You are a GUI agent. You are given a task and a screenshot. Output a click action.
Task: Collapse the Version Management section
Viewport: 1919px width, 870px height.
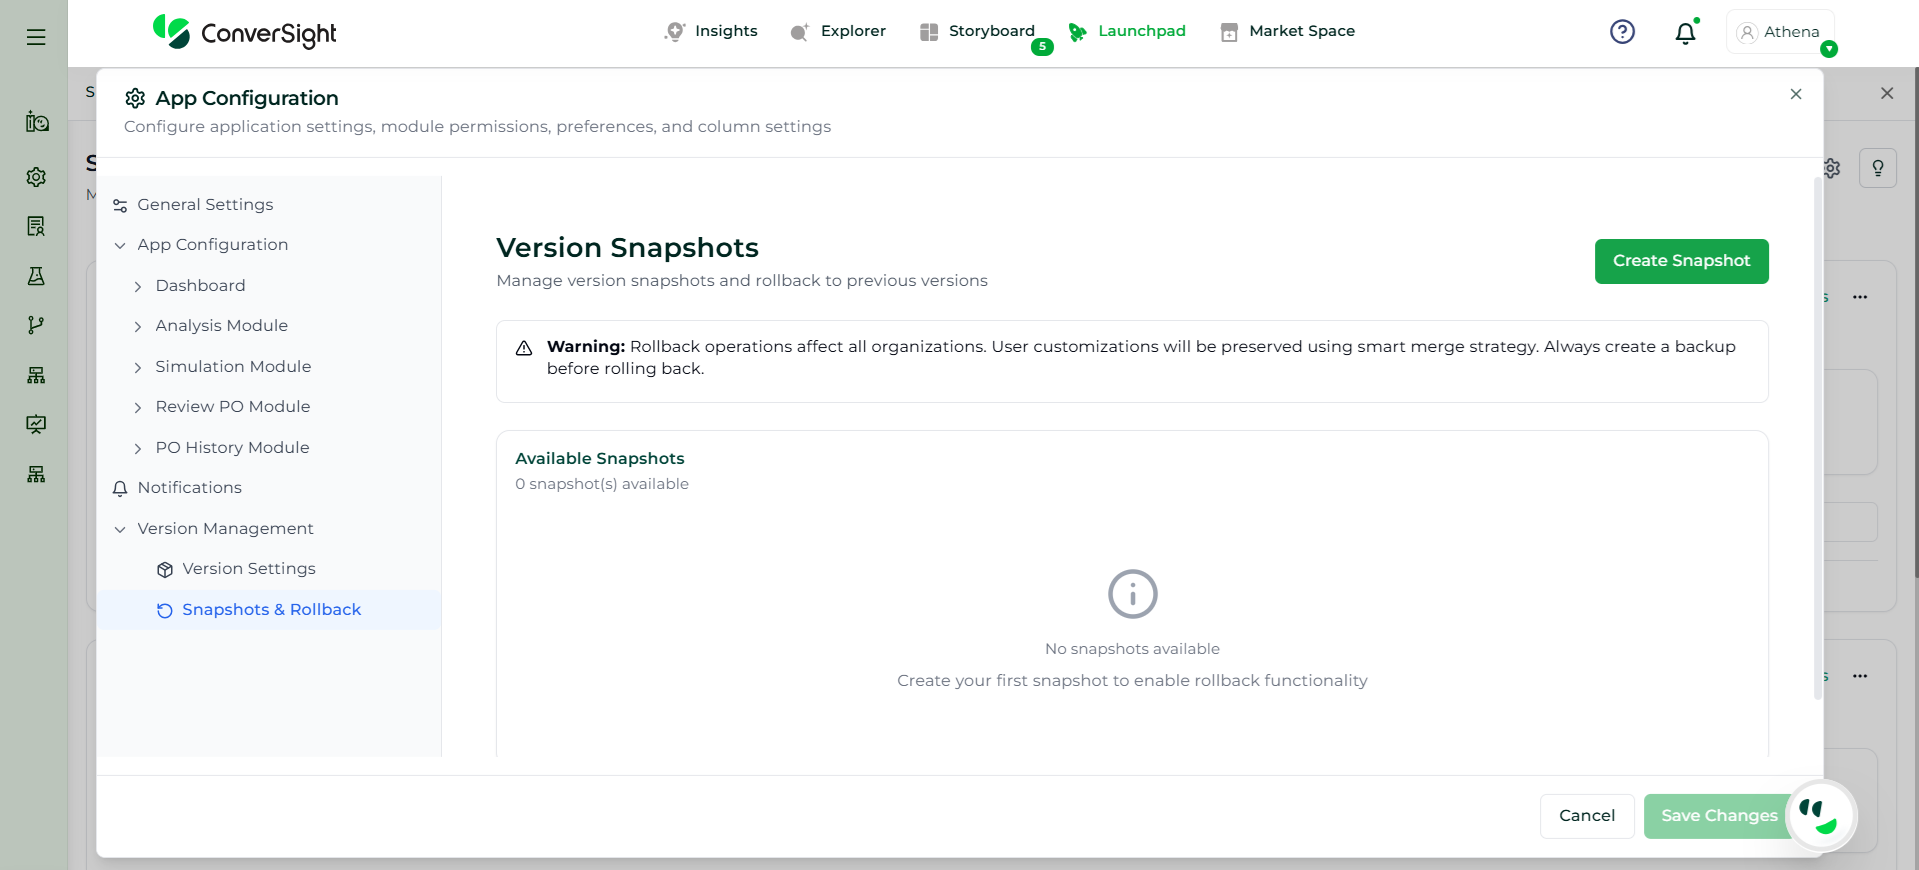[x=120, y=529]
